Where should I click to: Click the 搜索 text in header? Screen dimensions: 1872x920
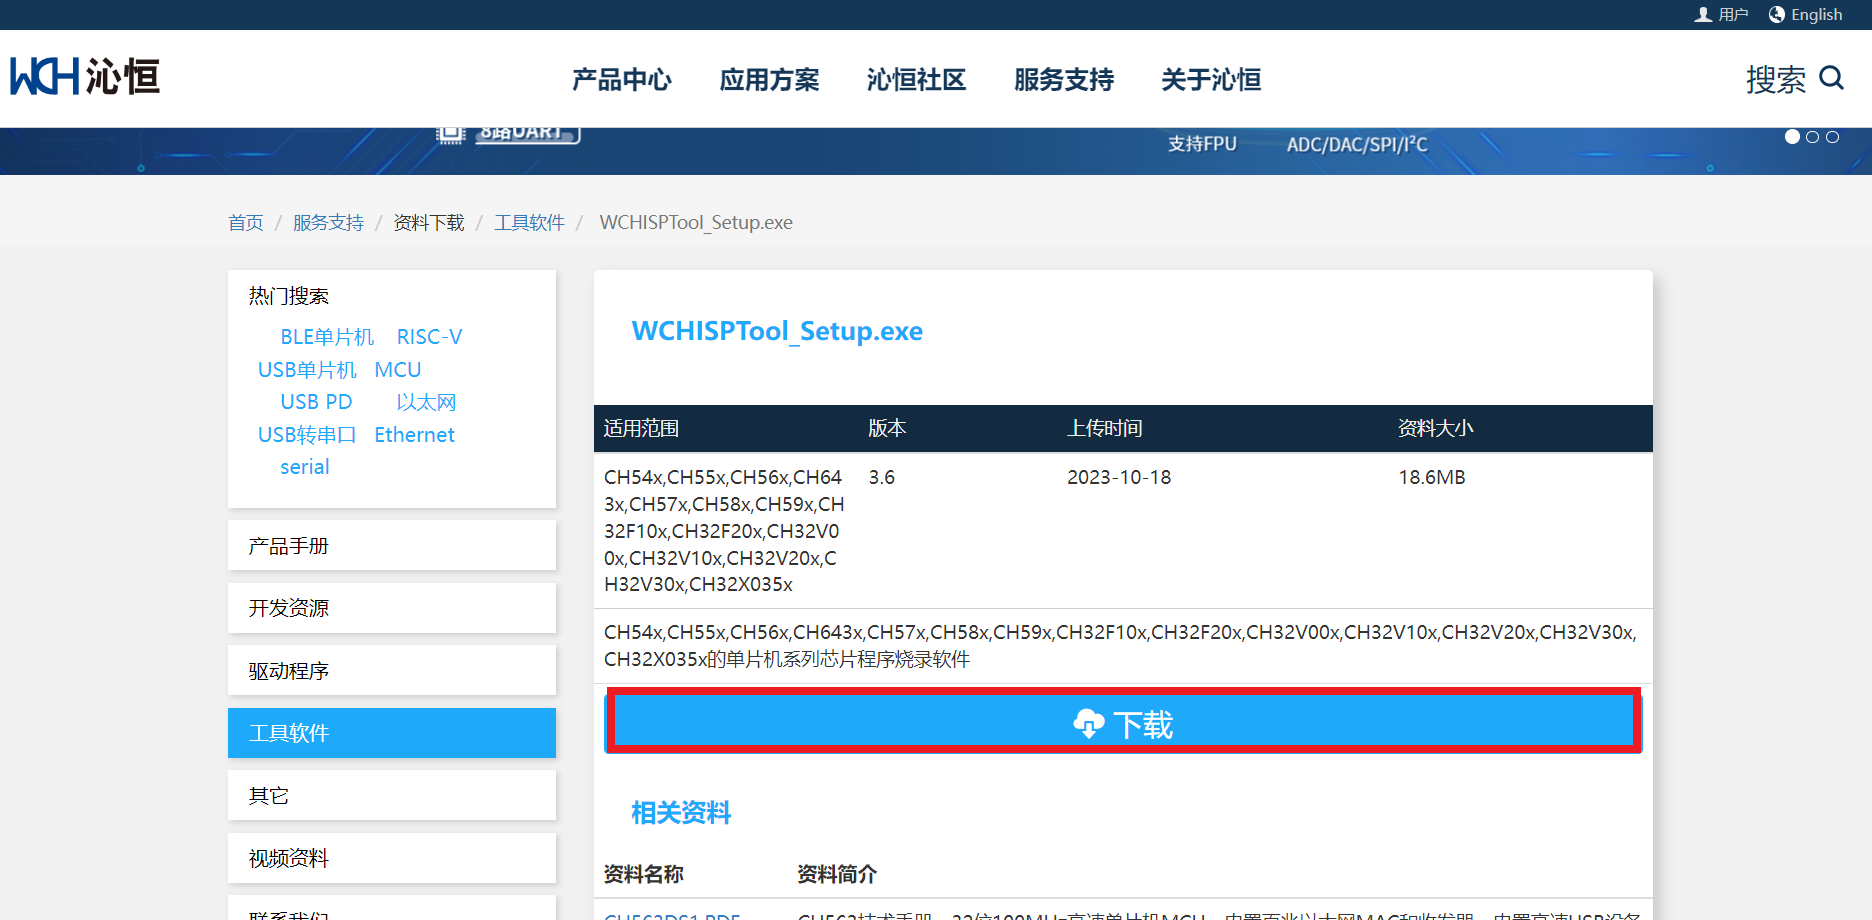click(1776, 79)
